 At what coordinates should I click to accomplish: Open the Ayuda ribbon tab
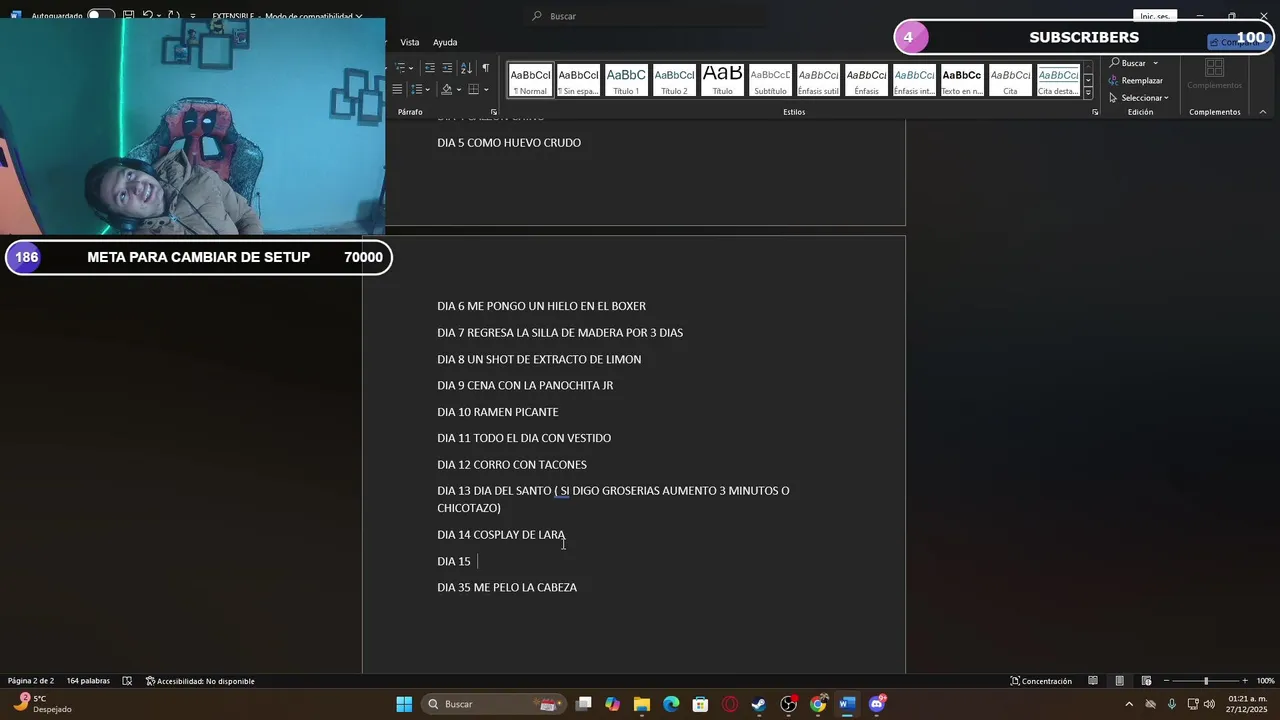pos(445,42)
